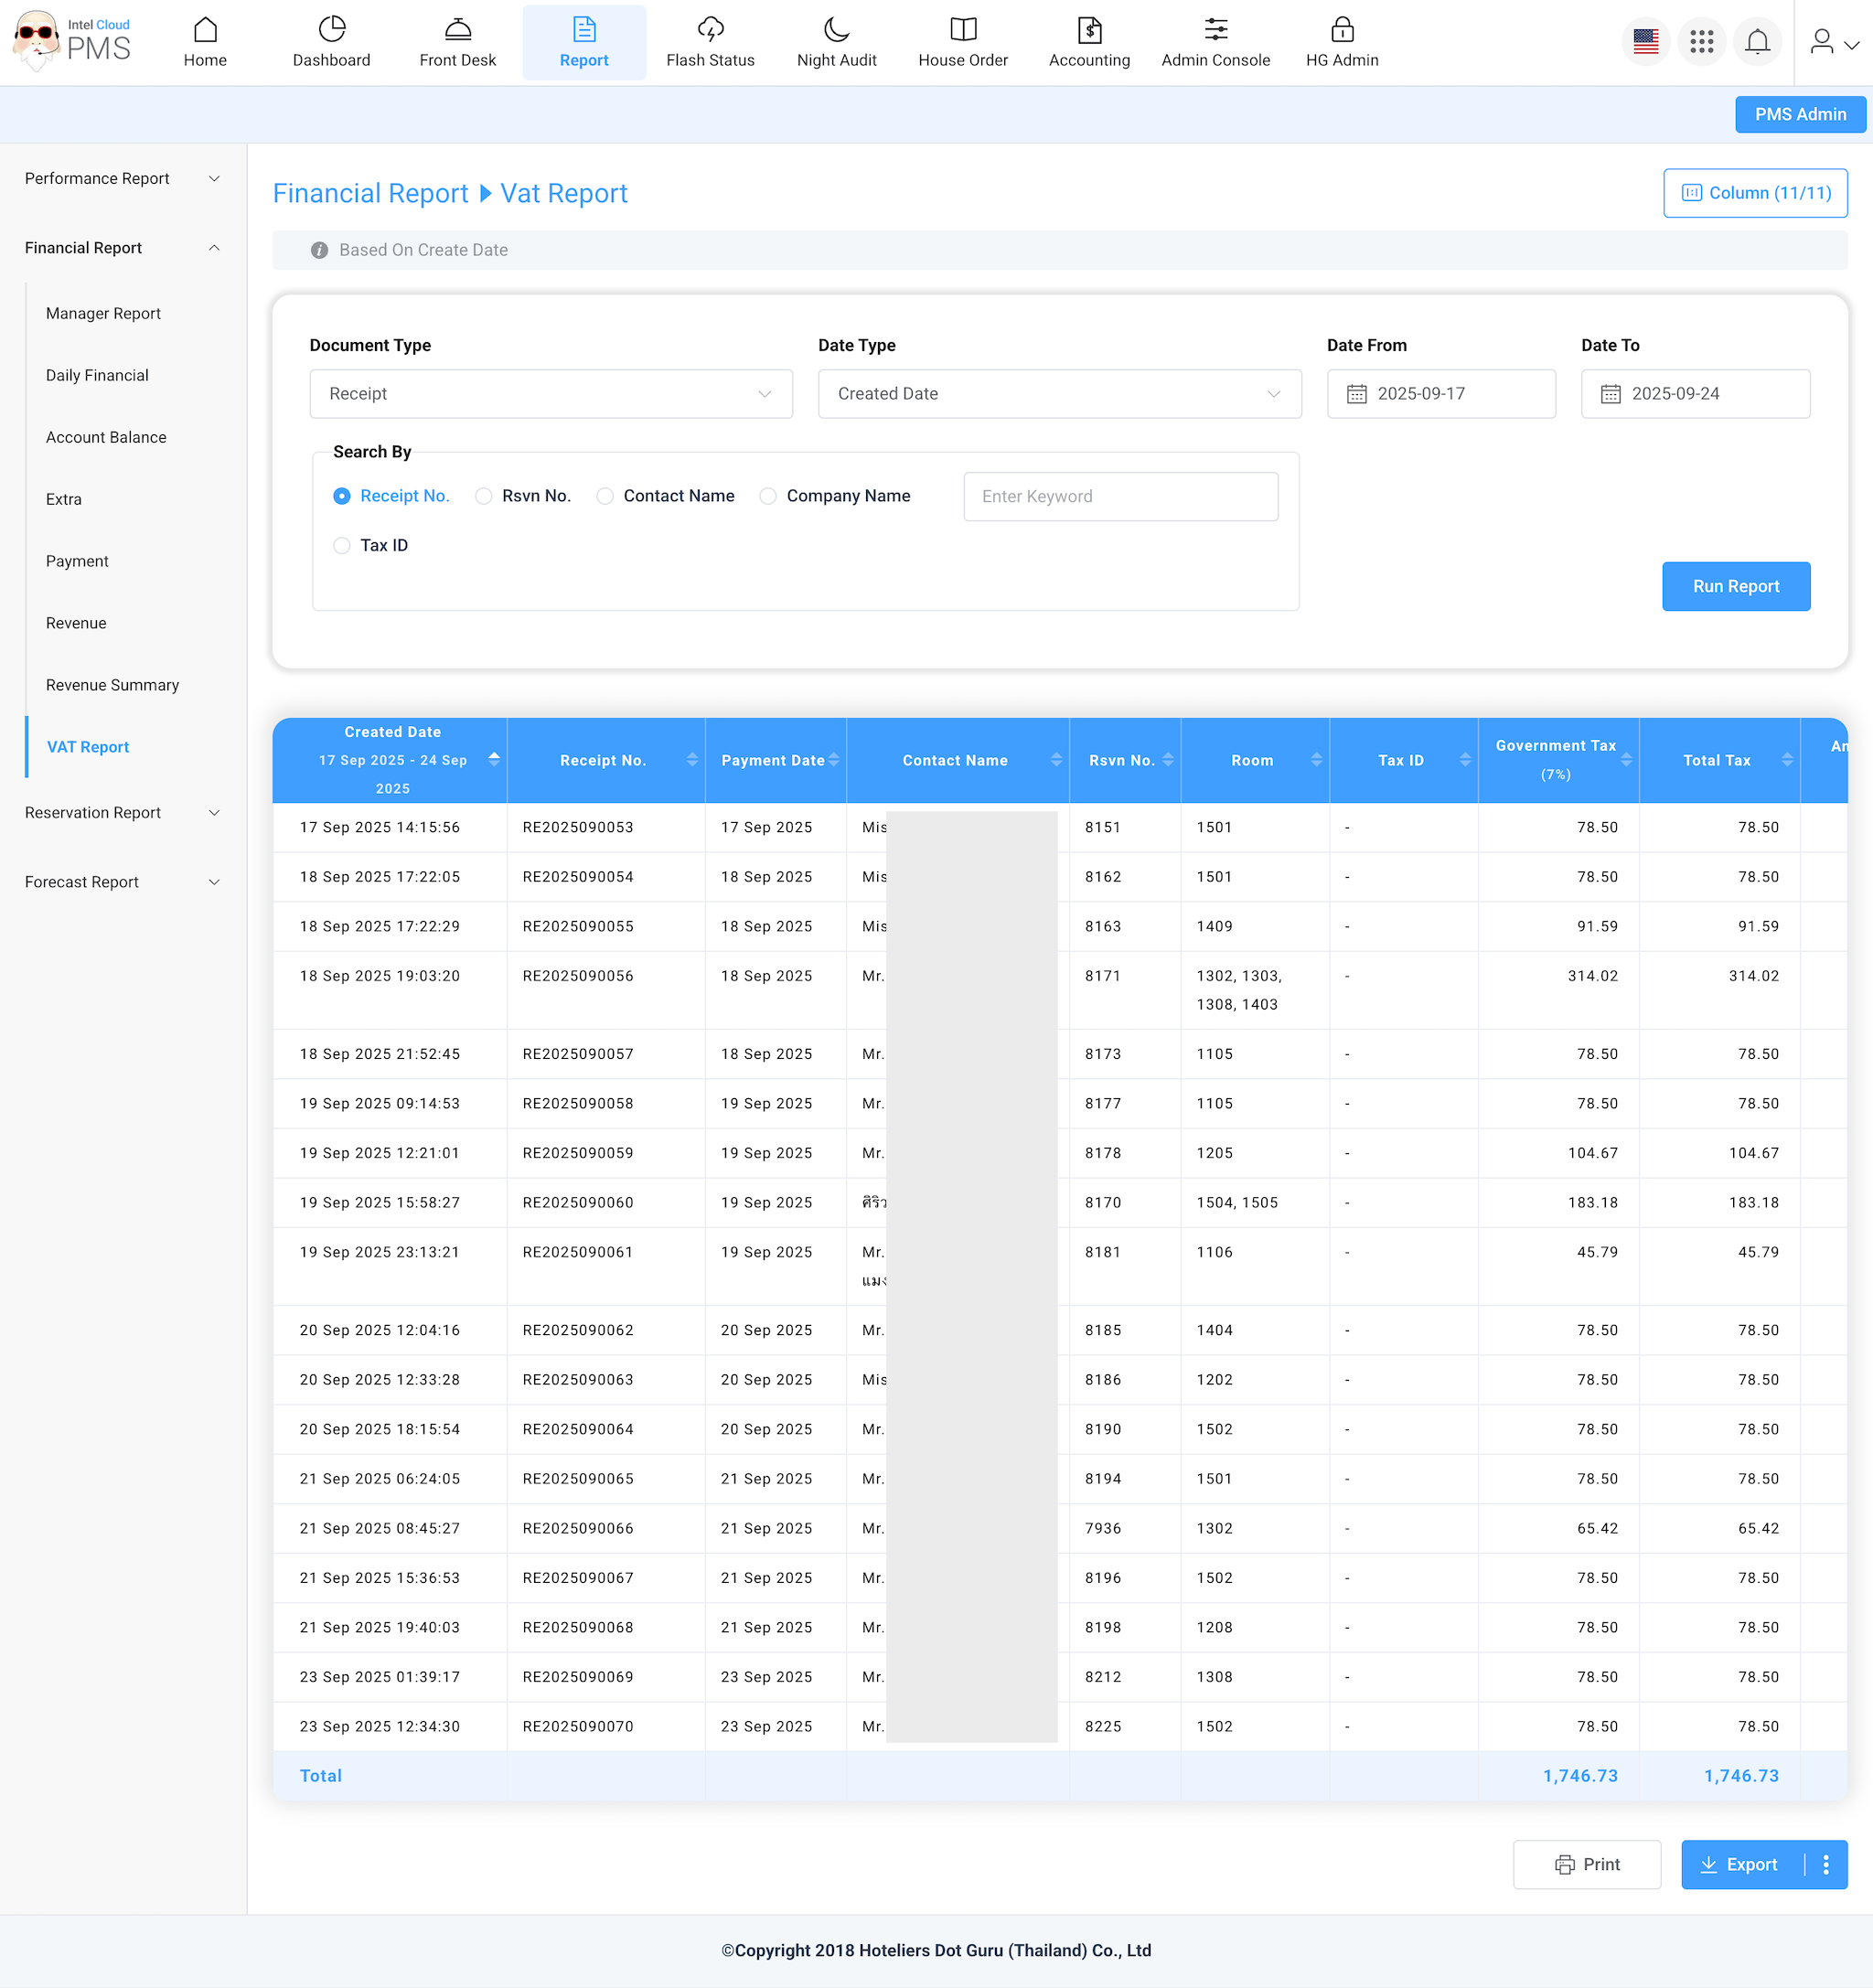Click the US flag language icon
The height and width of the screenshot is (1988, 1873).
pos(1645,42)
